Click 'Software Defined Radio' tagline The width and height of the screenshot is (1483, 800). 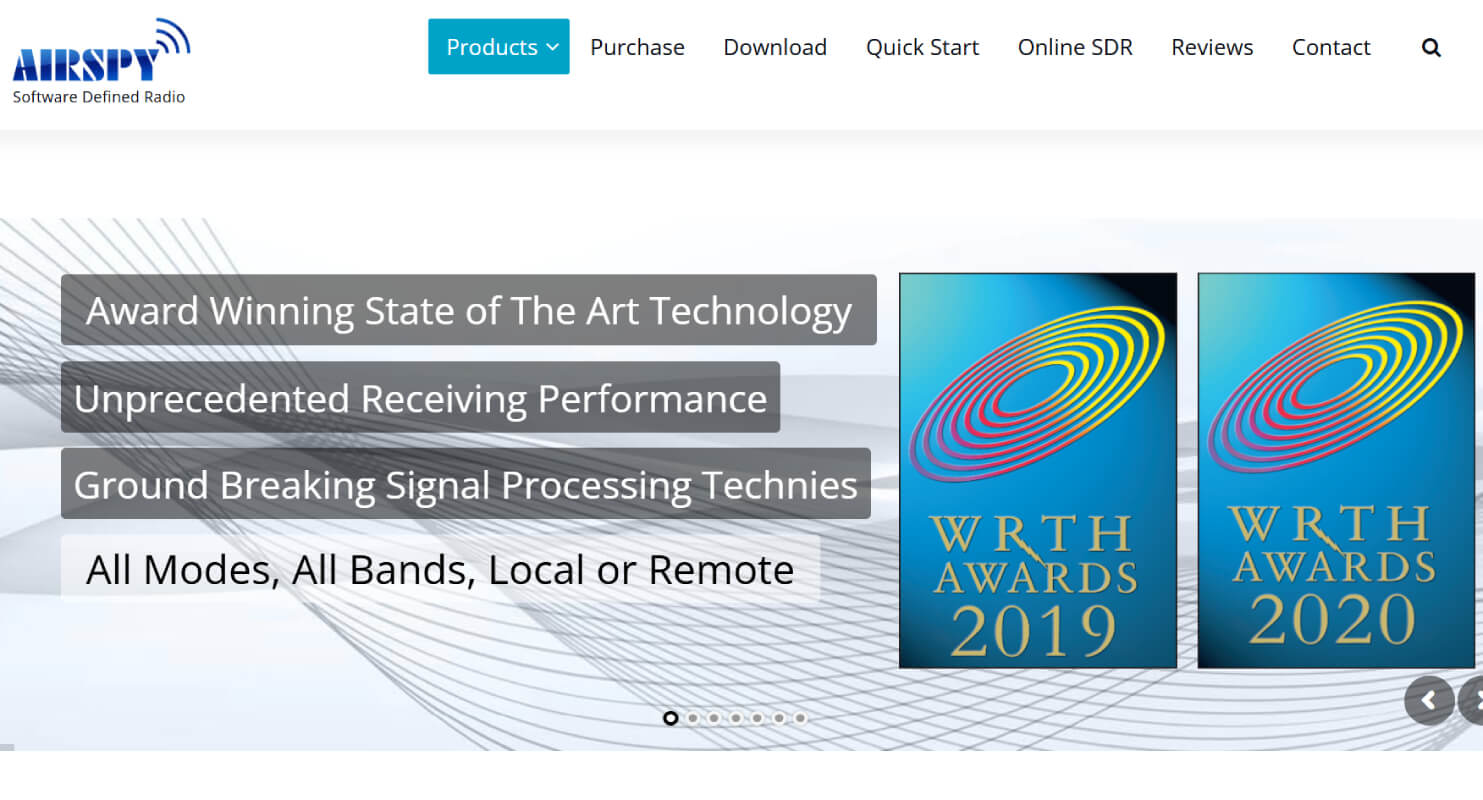pyautogui.click(x=99, y=97)
